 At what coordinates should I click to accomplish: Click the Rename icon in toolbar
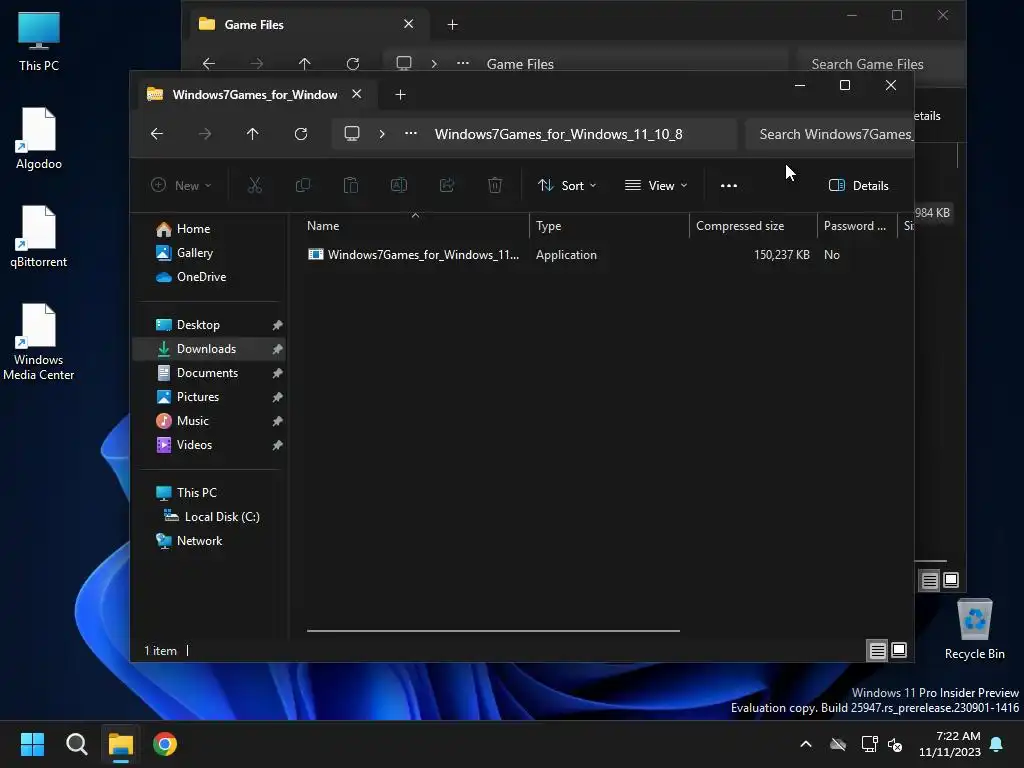coord(399,185)
